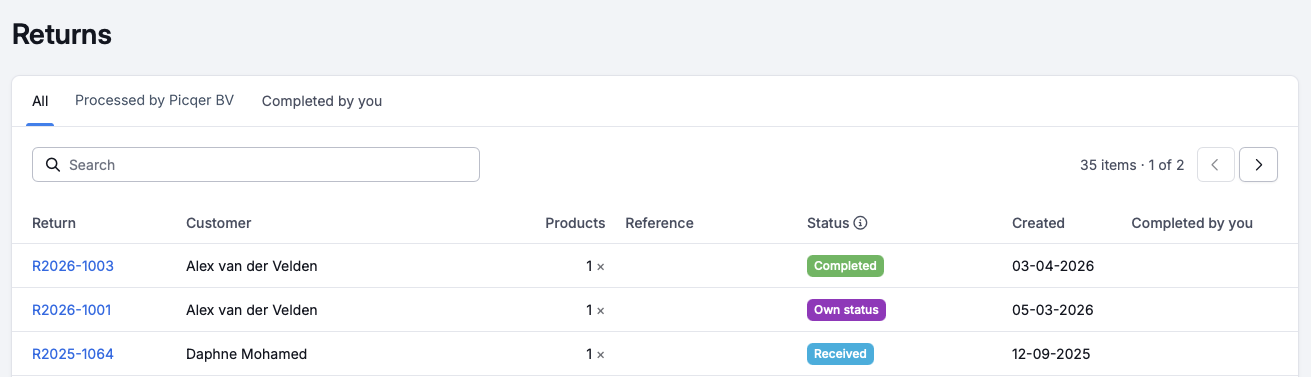Click created date 12-09-2025

[x=1051, y=354]
